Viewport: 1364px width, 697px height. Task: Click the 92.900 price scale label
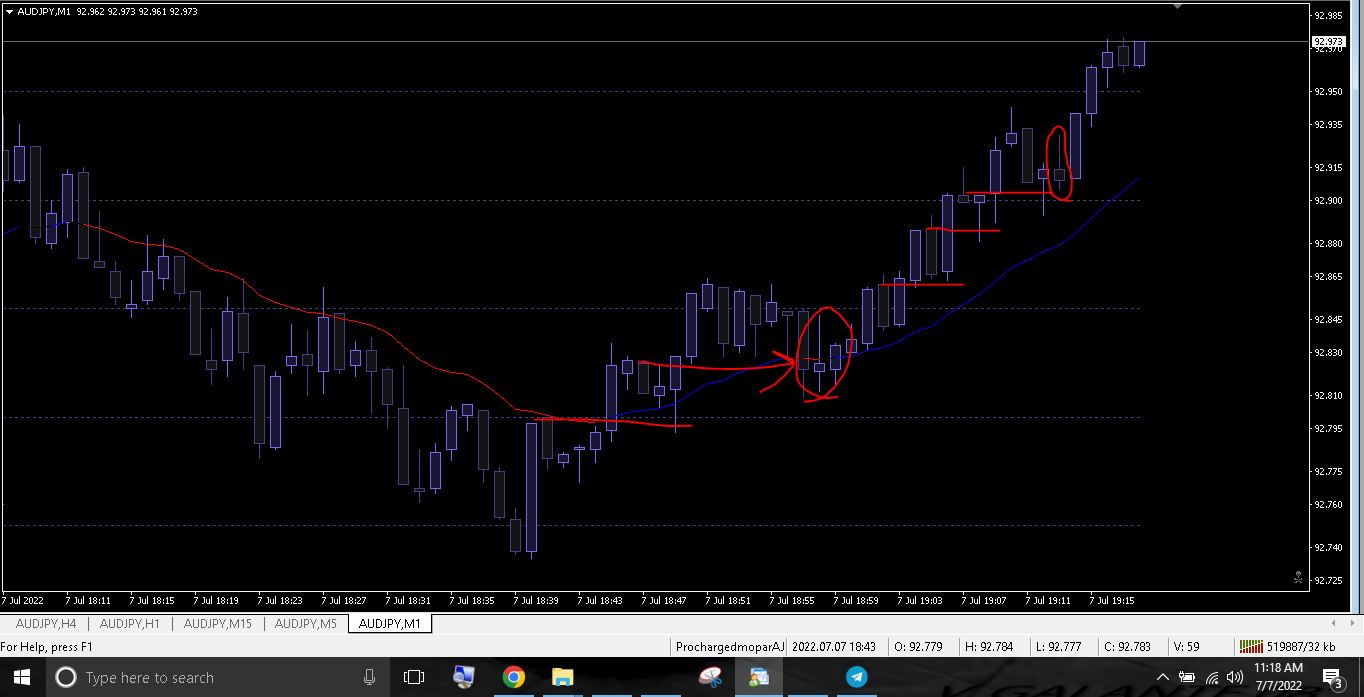pos(1328,200)
